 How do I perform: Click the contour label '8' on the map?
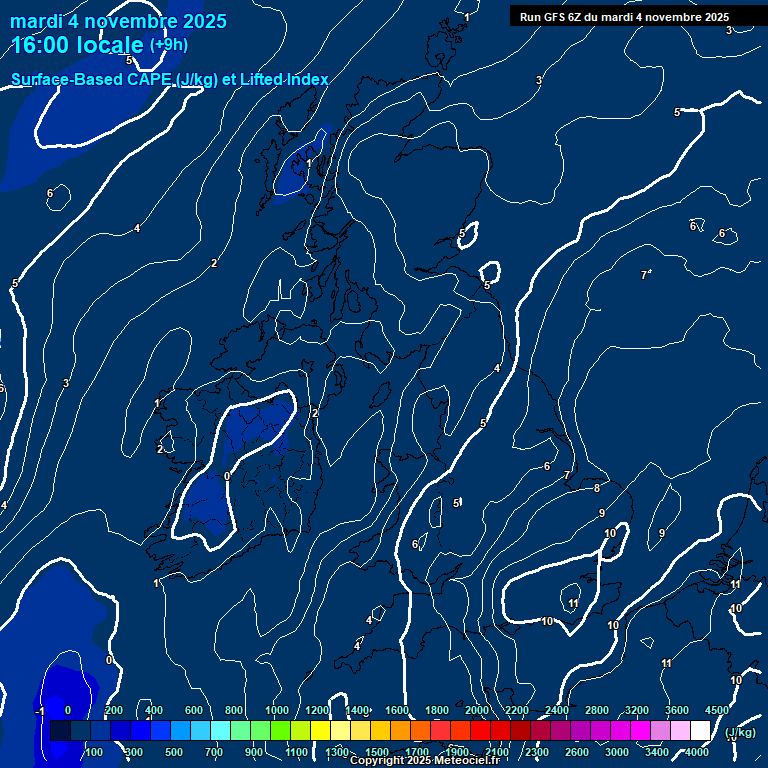point(597,488)
